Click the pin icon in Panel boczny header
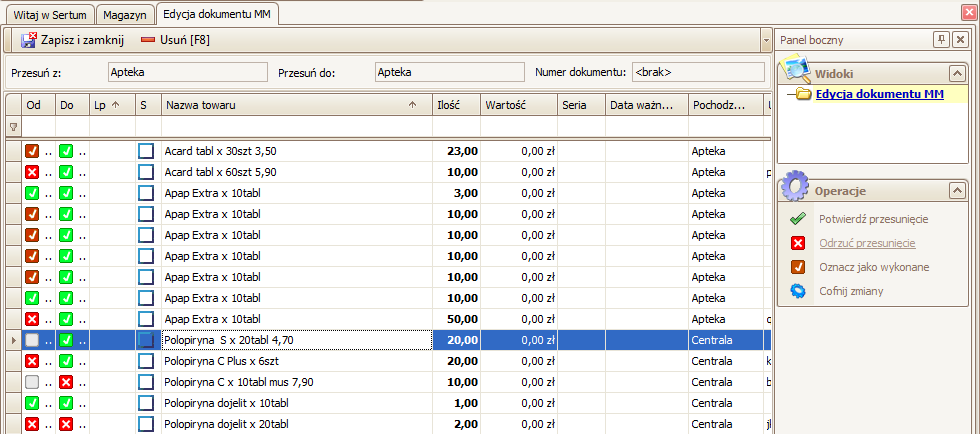This screenshot has height=434, width=980. pyautogui.click(x=940, y=39)
